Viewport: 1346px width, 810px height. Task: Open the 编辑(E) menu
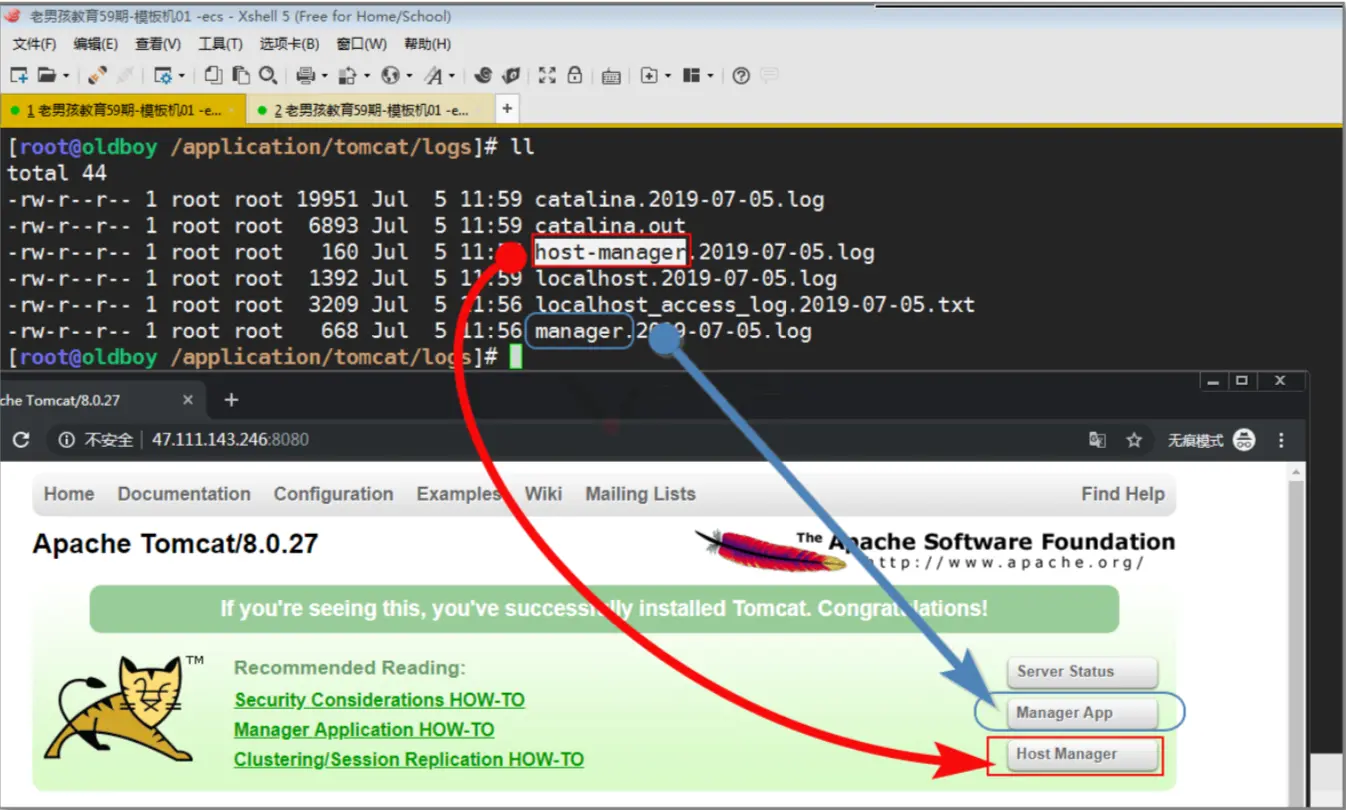95,44
